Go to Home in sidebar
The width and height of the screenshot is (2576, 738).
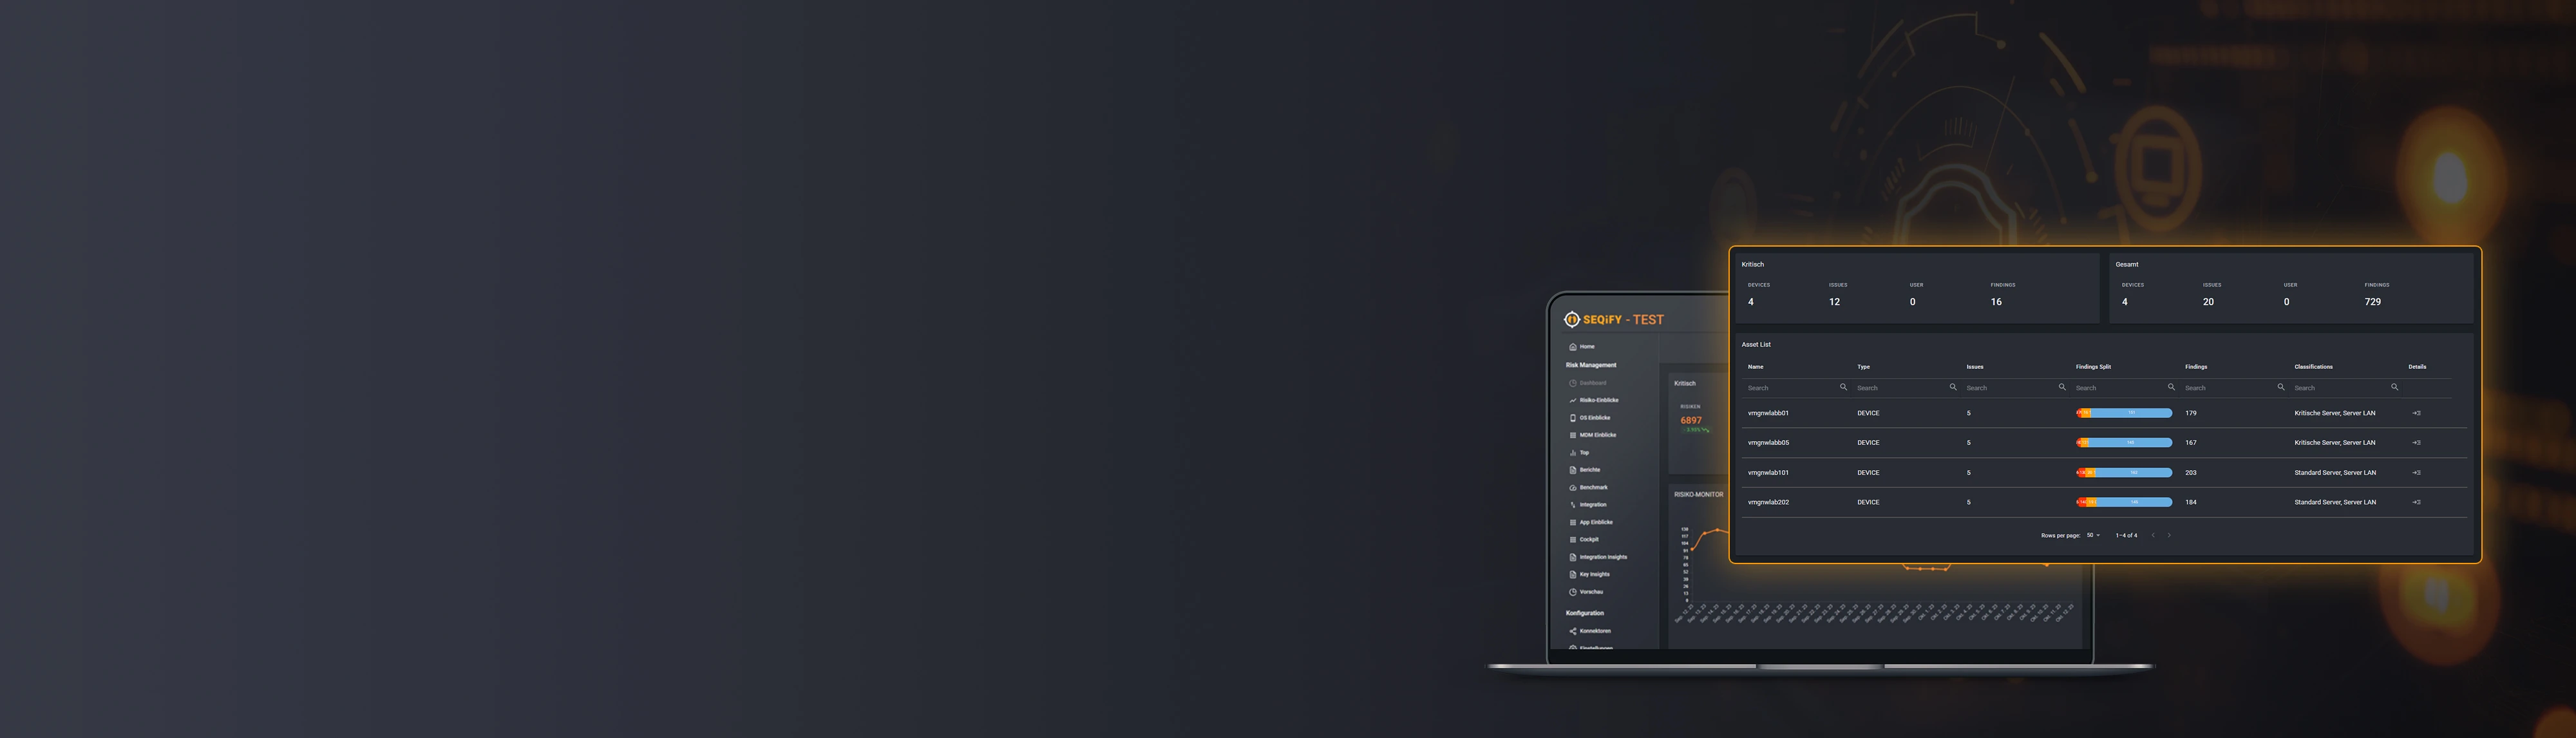[x=1586, y=347]
